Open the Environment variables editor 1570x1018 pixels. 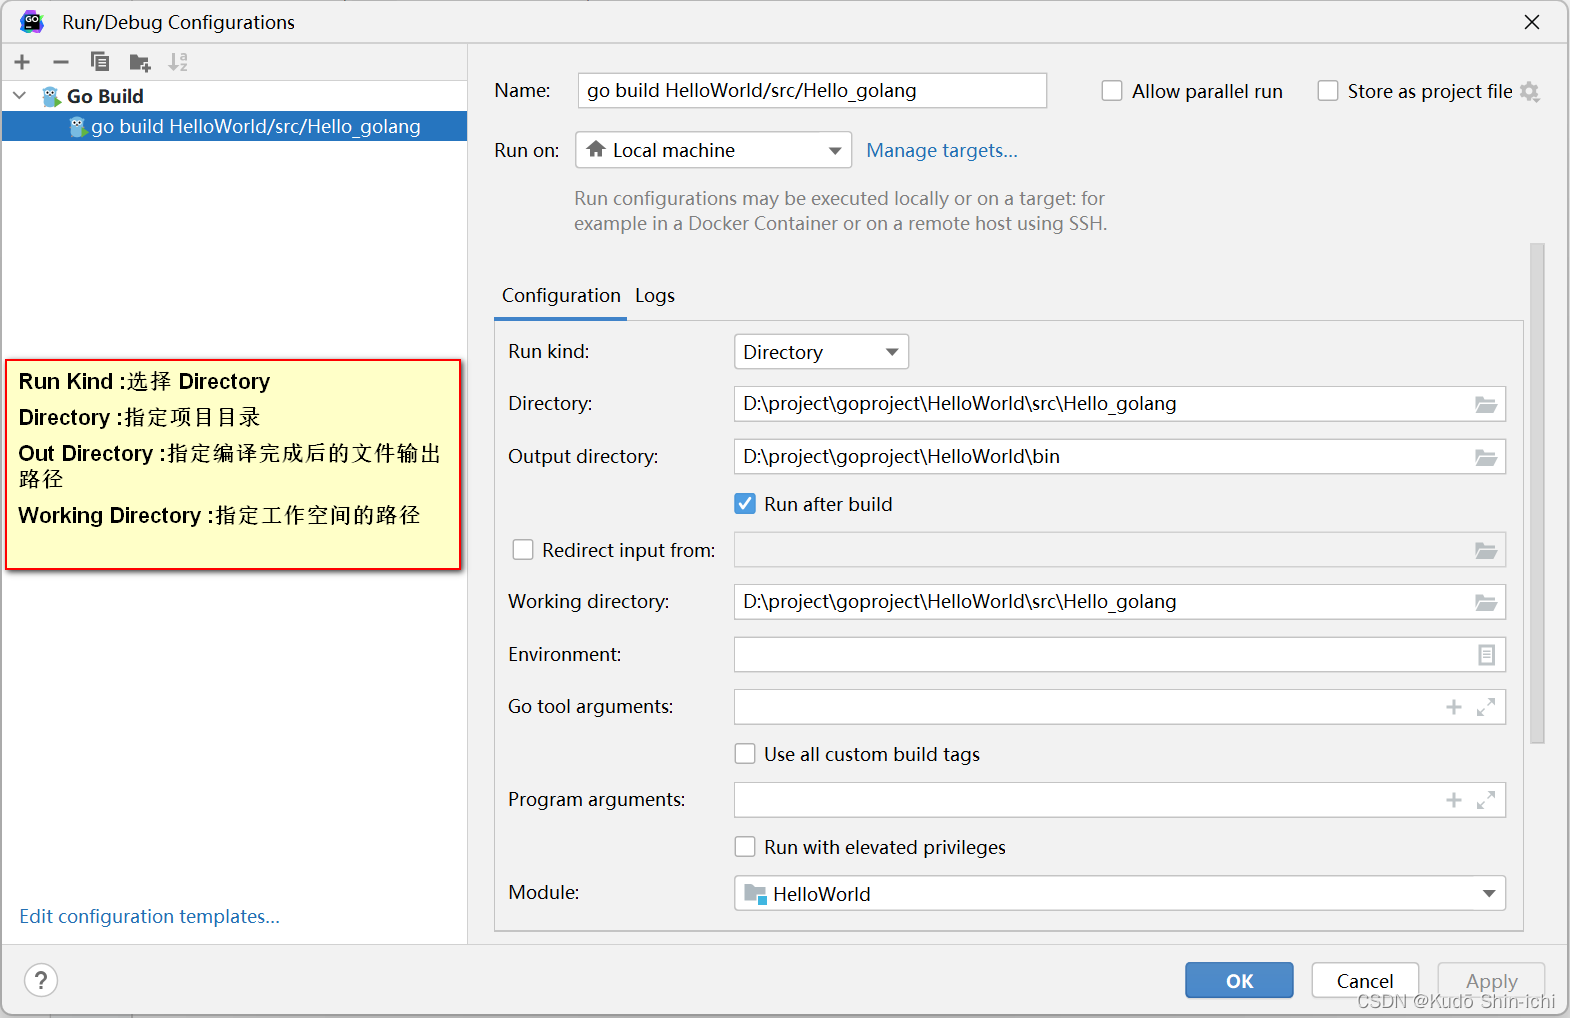1486,655
